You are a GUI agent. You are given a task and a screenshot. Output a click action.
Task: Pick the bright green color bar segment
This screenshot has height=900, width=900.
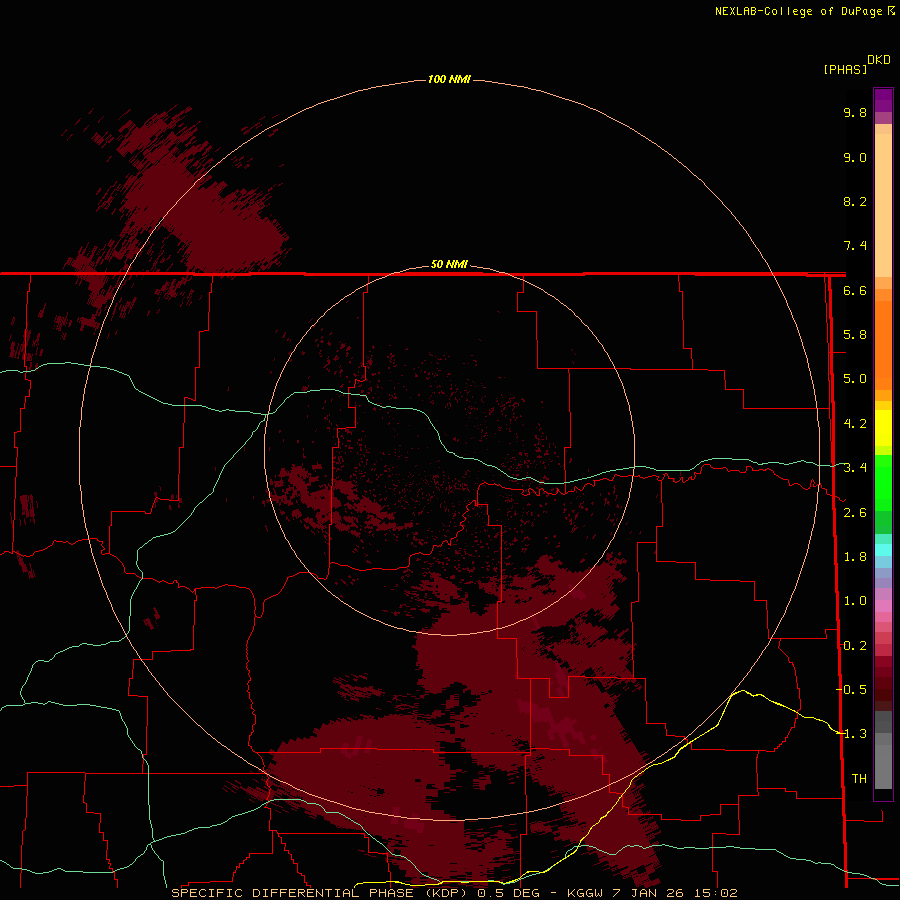point(883,482)
